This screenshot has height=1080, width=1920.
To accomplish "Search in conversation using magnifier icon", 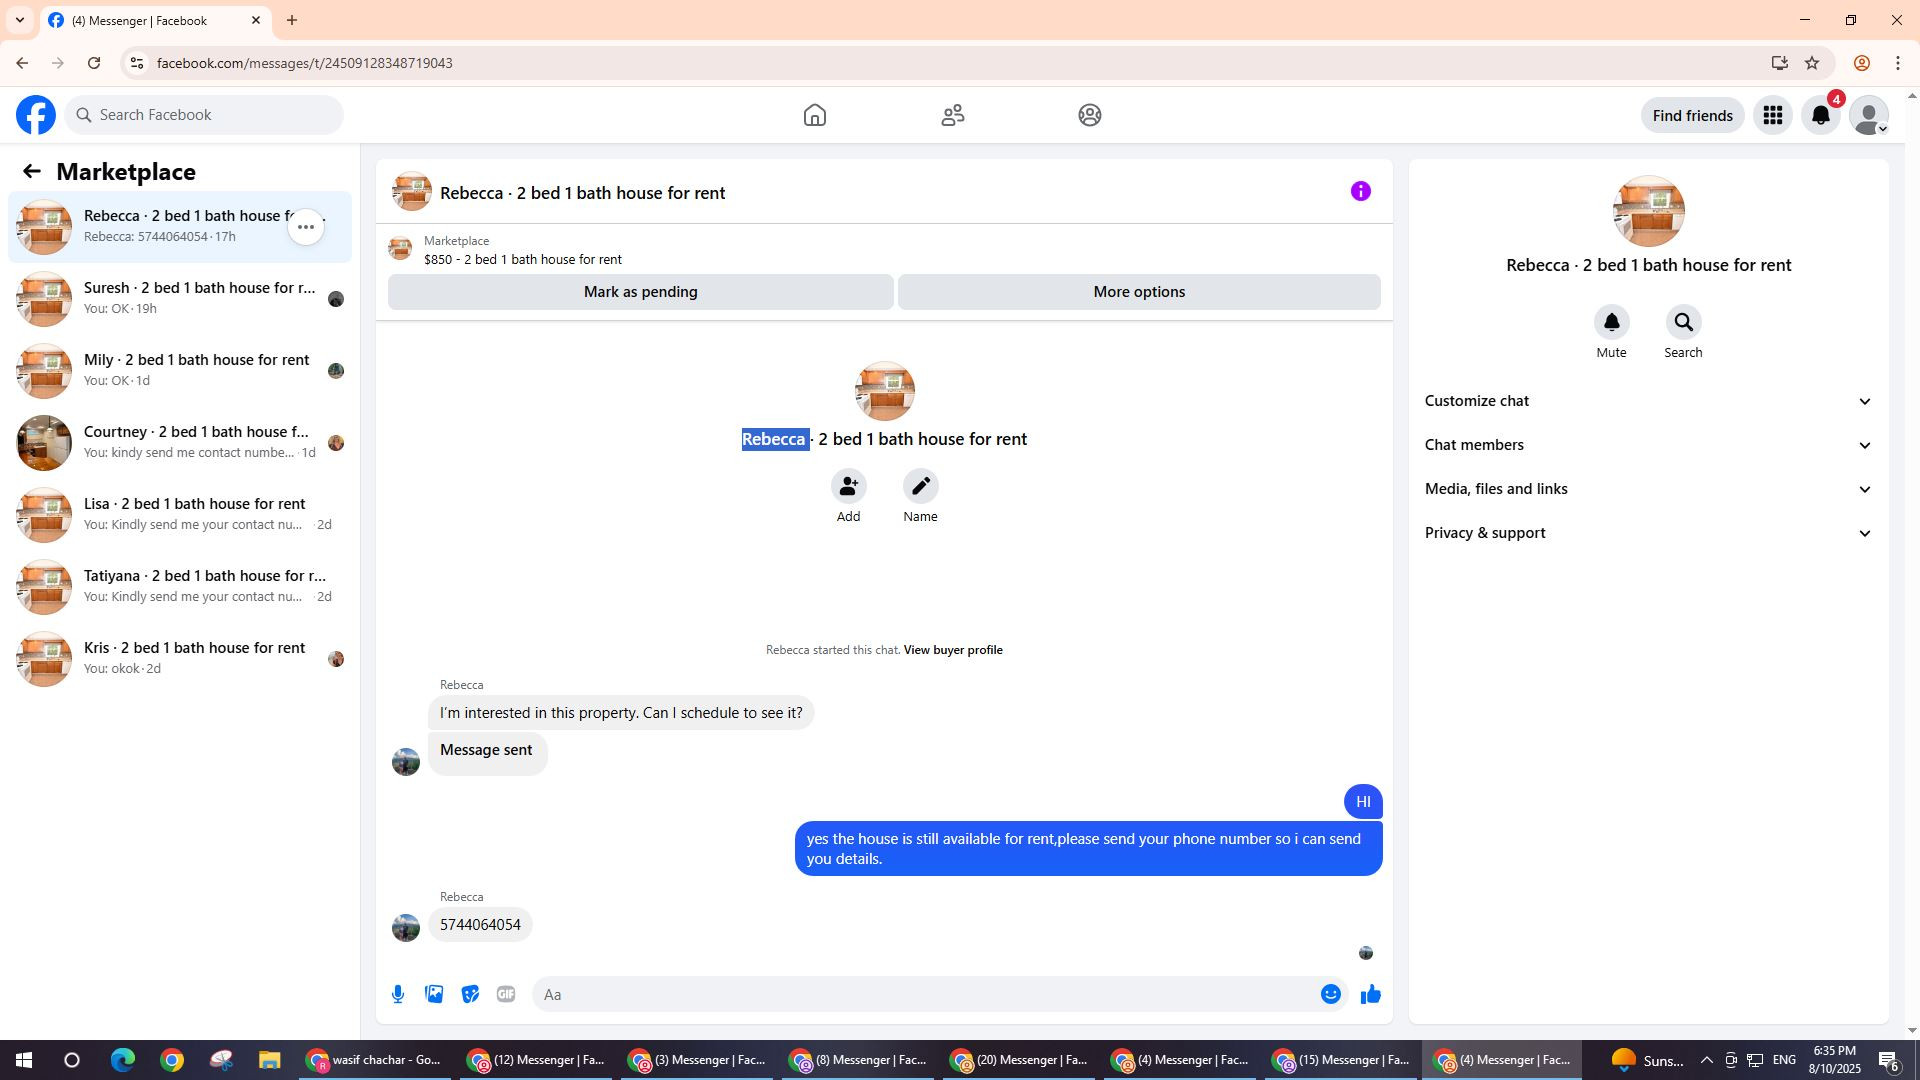I will pos(1683,322).
